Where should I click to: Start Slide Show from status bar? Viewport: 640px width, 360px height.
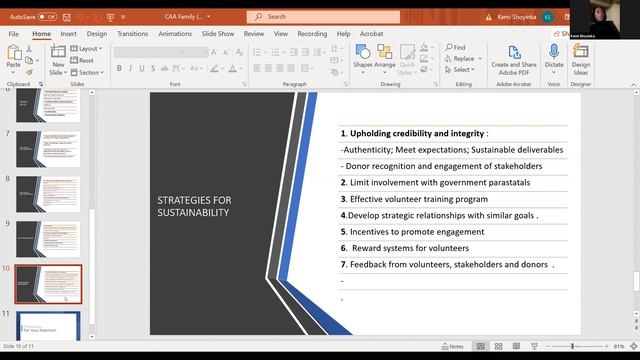coord(534,347)
